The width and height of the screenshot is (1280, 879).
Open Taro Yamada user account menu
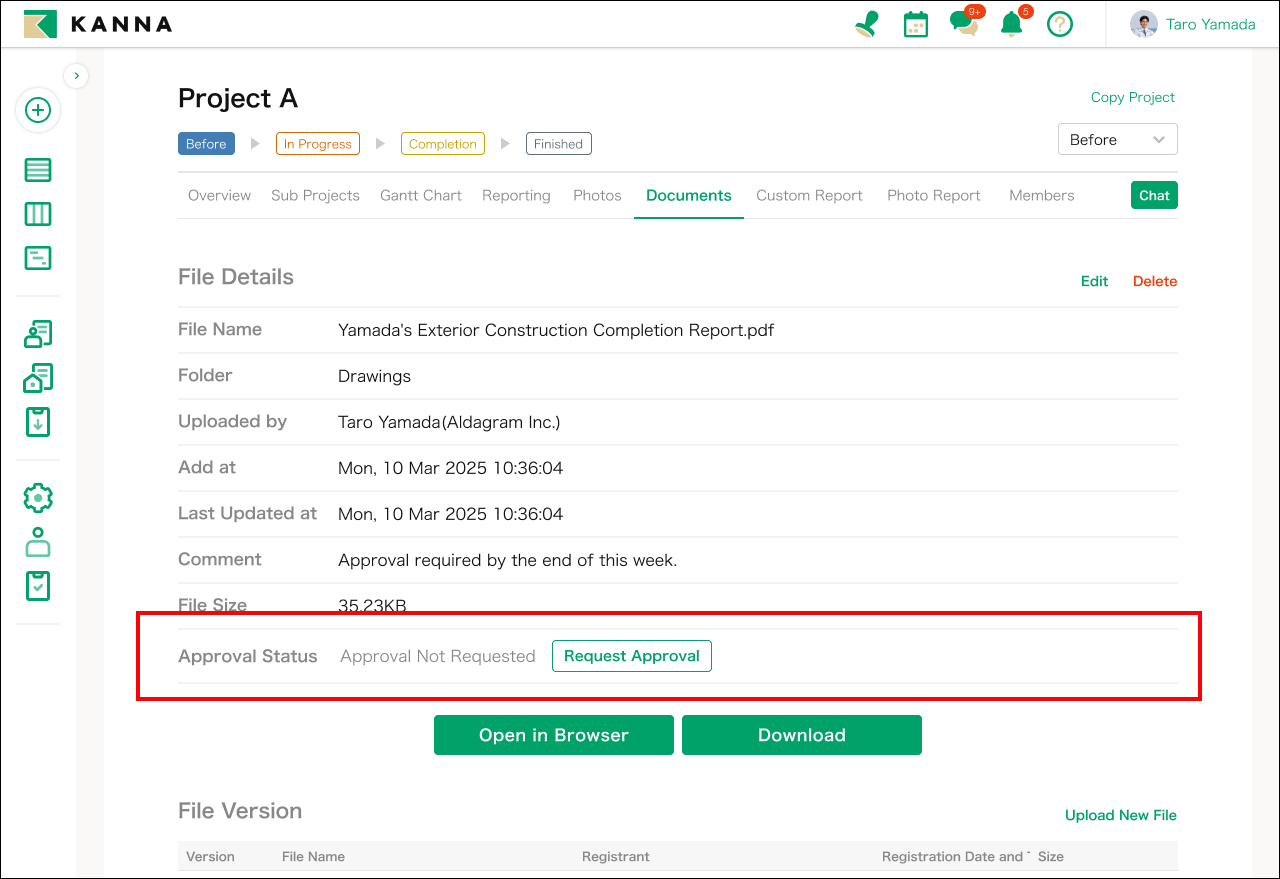pos(1193,24)
